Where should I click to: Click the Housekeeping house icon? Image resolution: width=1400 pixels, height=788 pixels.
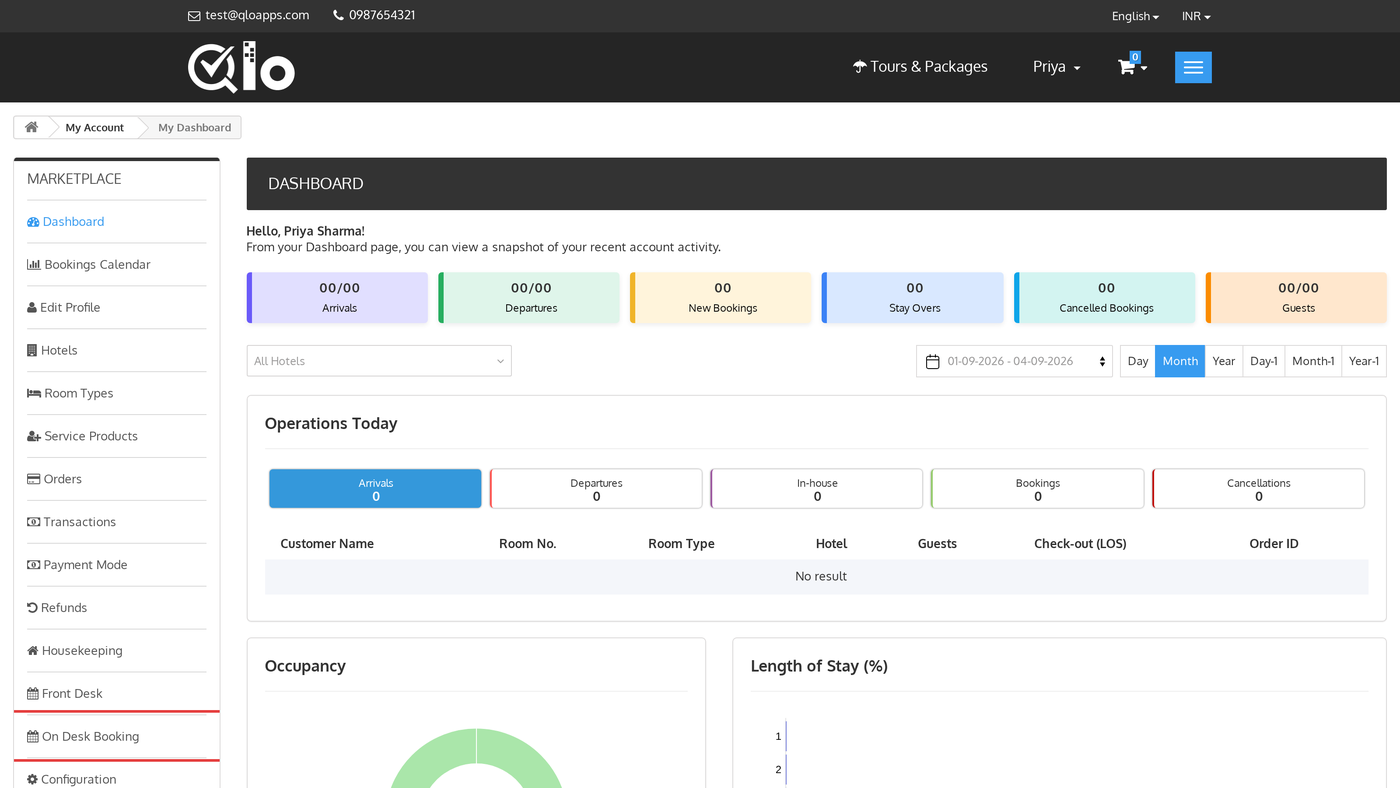[33, 651]
